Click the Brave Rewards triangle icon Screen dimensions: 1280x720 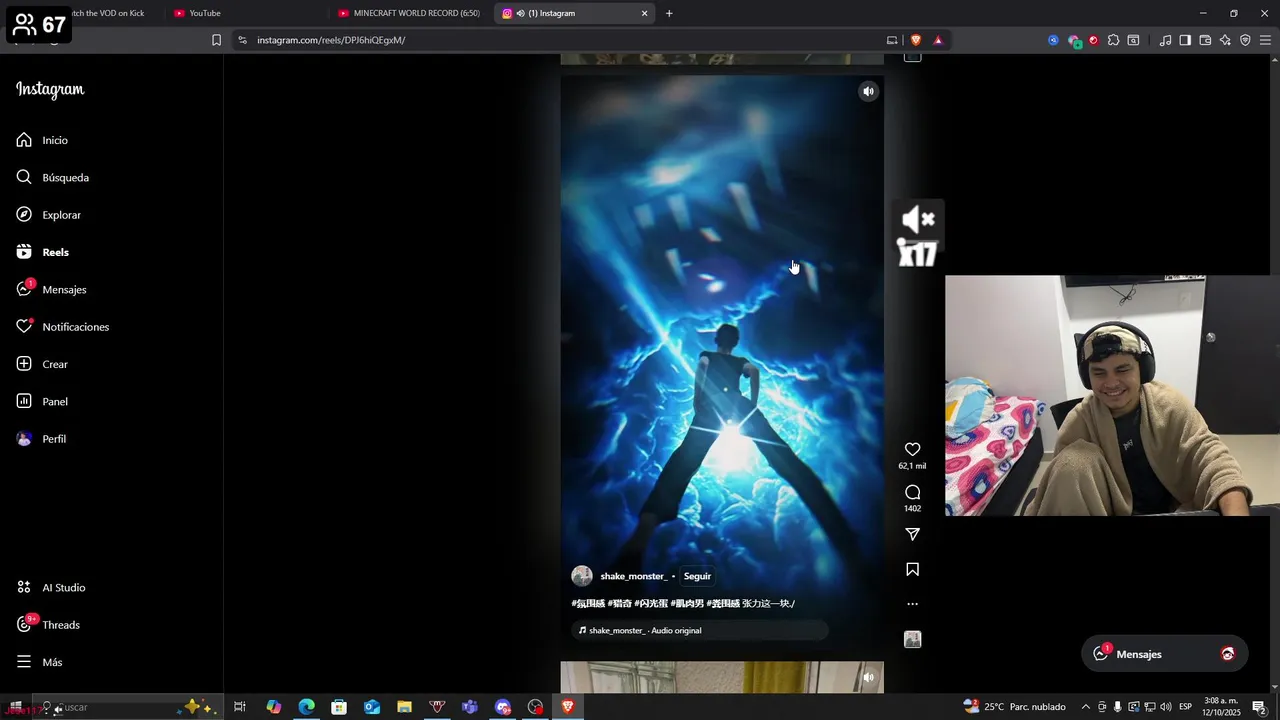pyautogui.click(x=938, y=40)
